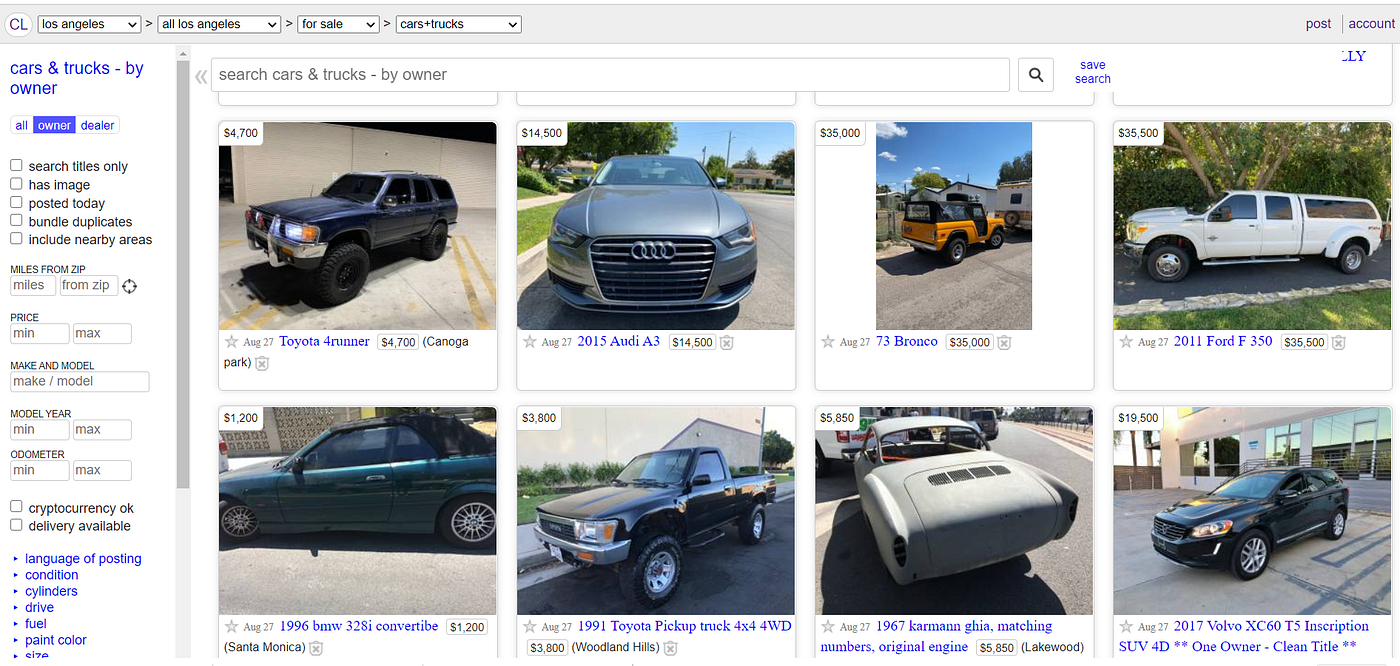This screenshot has height=666, width=1400.
Task: Expand the fuel filter
Action: coord(36,624)
